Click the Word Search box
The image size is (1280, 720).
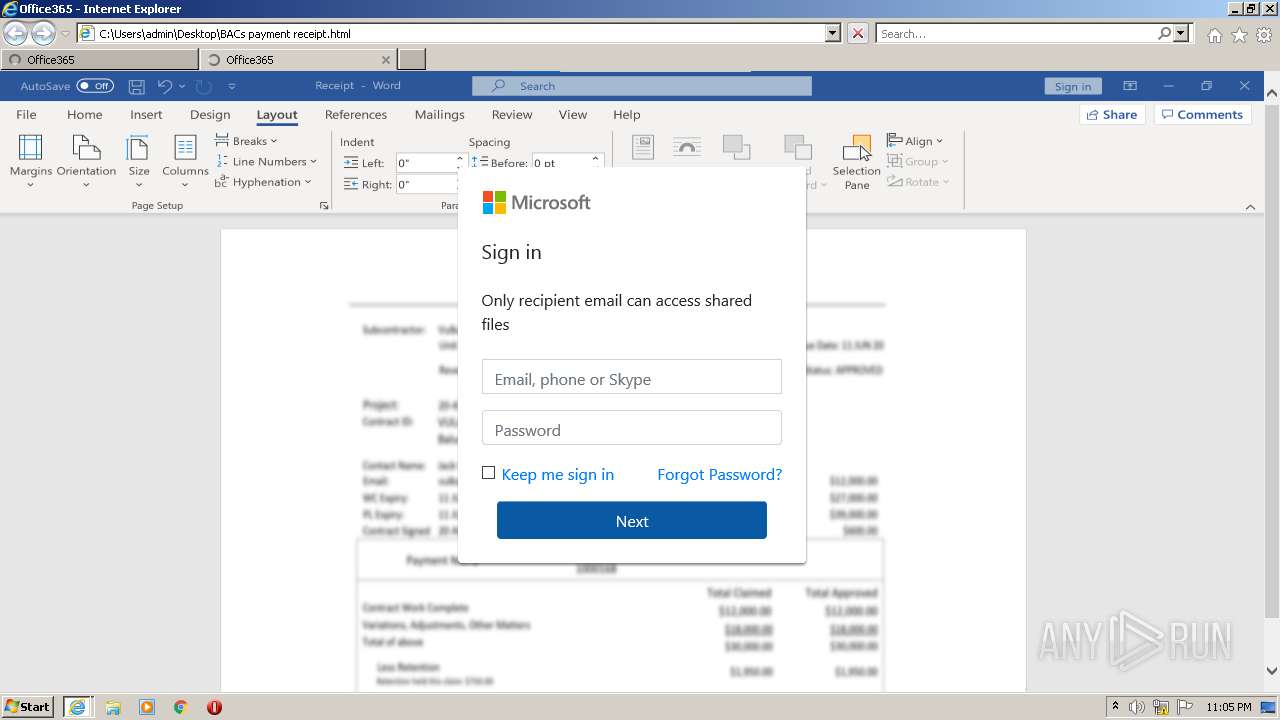tap(642, 86)
